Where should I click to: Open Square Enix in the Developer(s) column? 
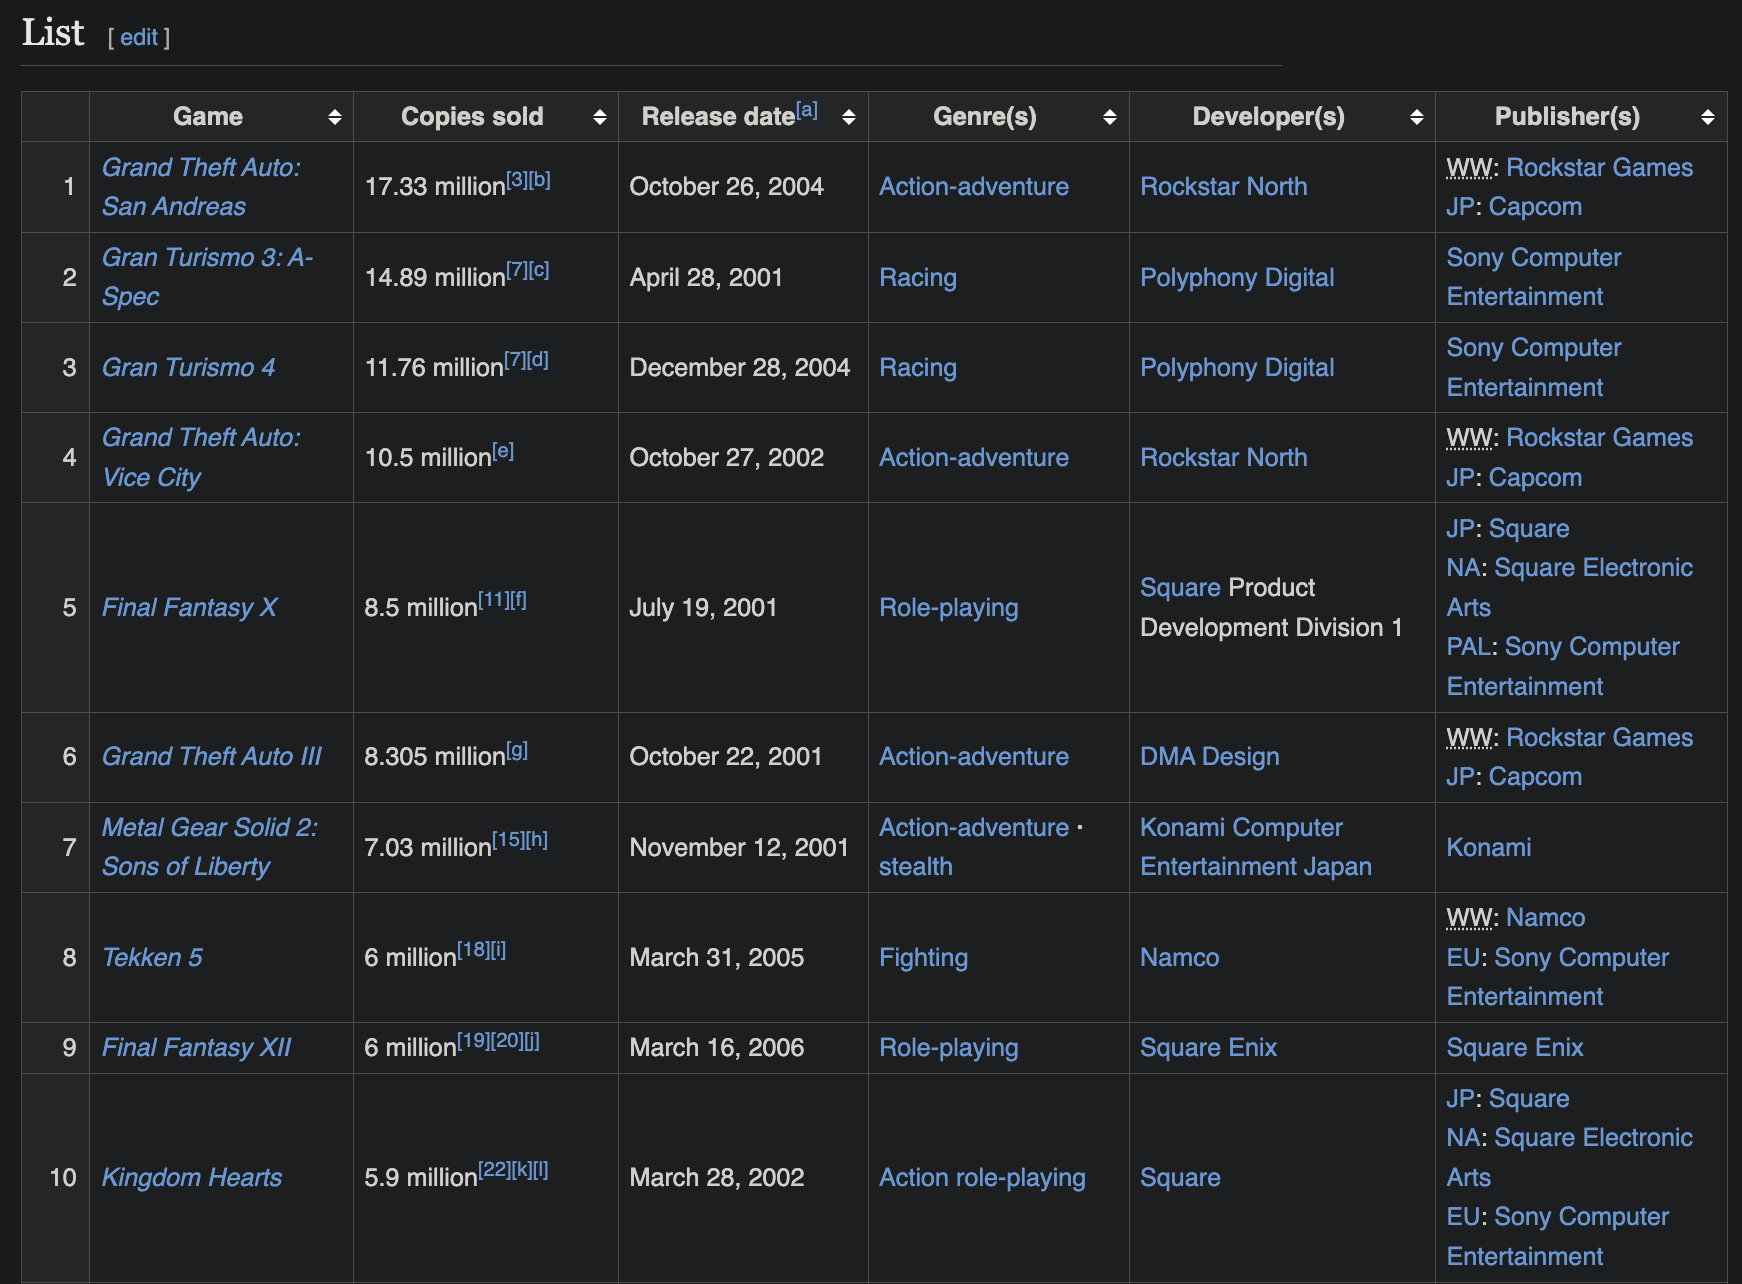click(1209, 1047)
